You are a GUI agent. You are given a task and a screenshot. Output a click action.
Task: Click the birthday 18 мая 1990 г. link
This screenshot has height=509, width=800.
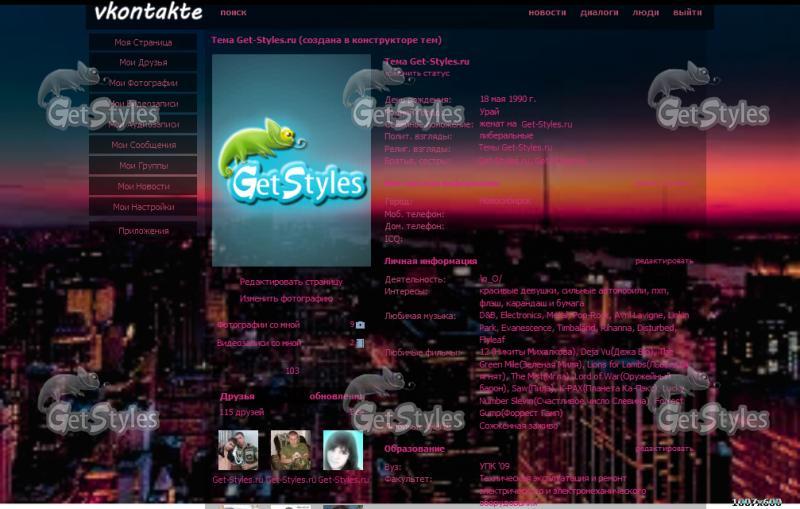[x=508, y=99]
